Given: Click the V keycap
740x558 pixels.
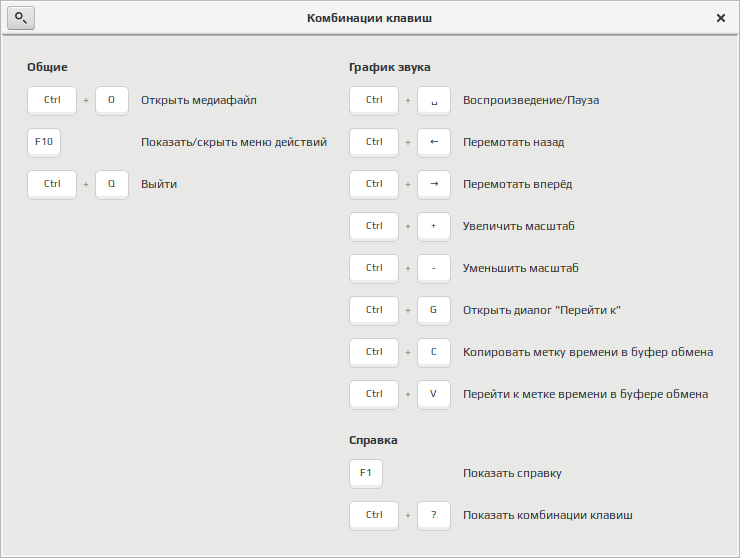Looking at the screenshot, I should pyautogui.click(x=434, y=394).
